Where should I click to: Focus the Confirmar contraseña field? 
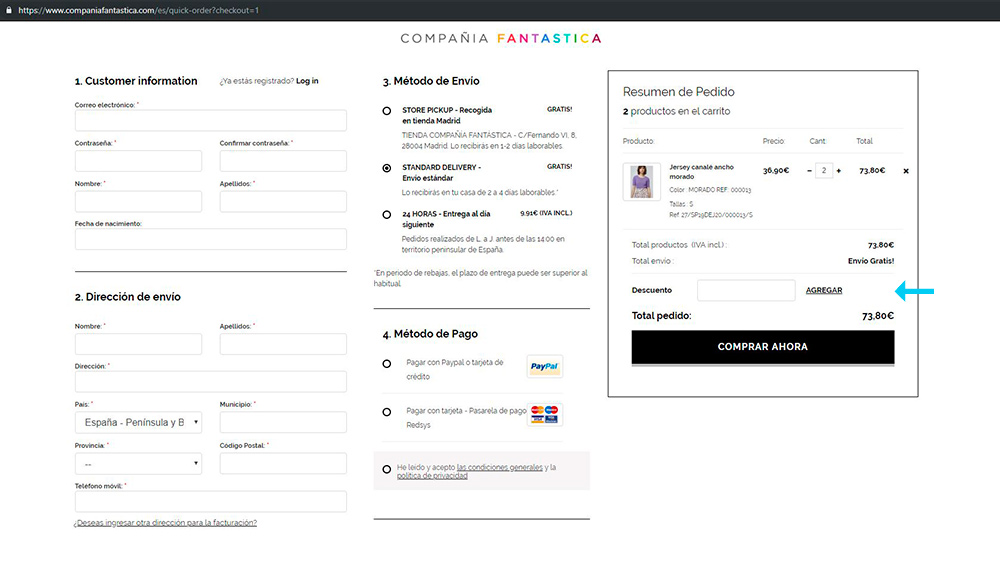pyautogui.click(x=283, y=161)
